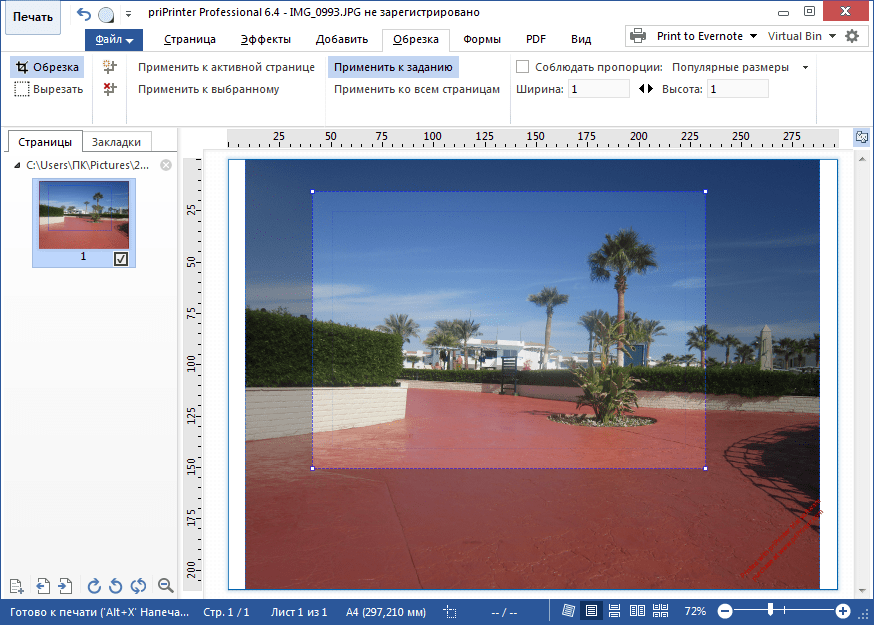The image size is (874, 625).
Task: Click the swap width and height arrows
Action: click(645, 89)
